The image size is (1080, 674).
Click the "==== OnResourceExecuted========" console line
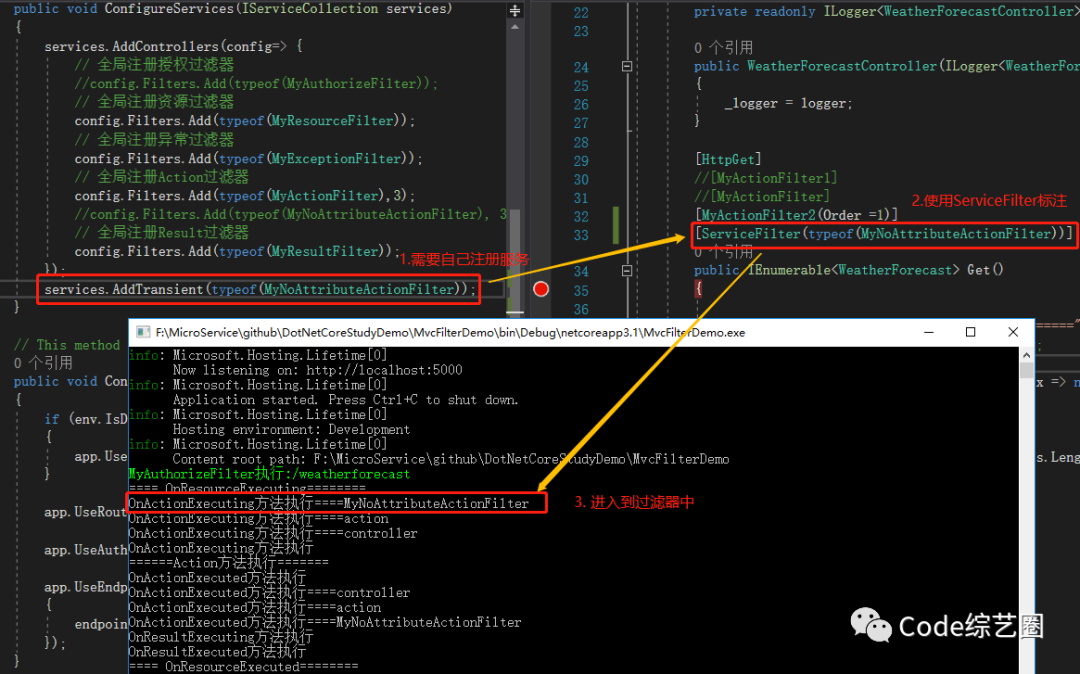pos(243,666)
